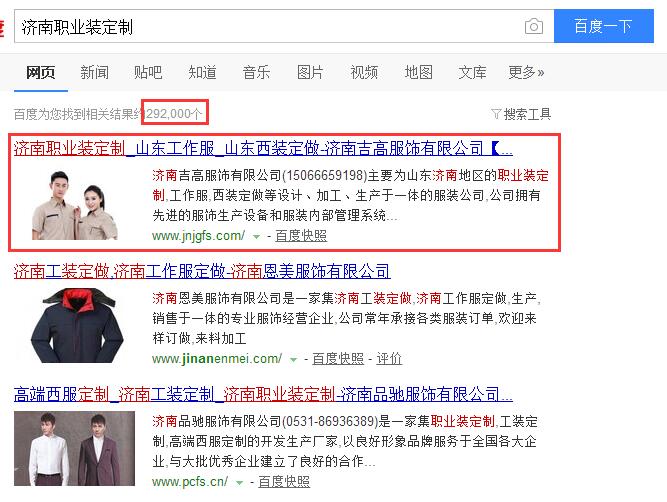Viewport: 667px width, 502px height.
Task: Open the workwear couple thumbnail image
Action: tap(75, 205)
